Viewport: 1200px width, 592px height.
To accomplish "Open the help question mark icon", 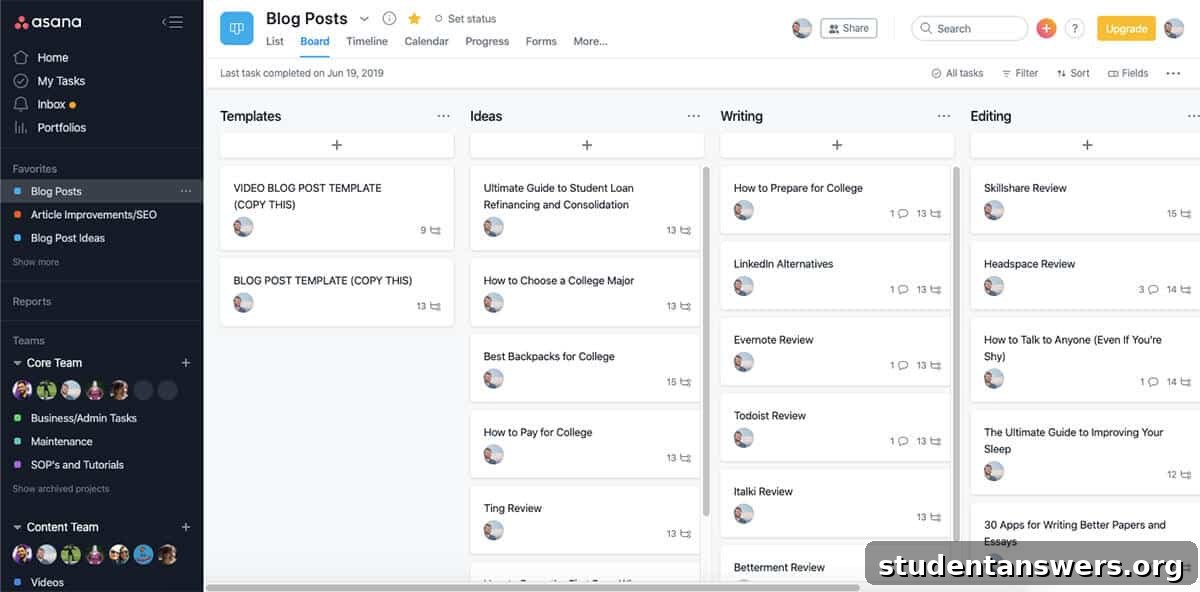I will (x=1075, y=28).
